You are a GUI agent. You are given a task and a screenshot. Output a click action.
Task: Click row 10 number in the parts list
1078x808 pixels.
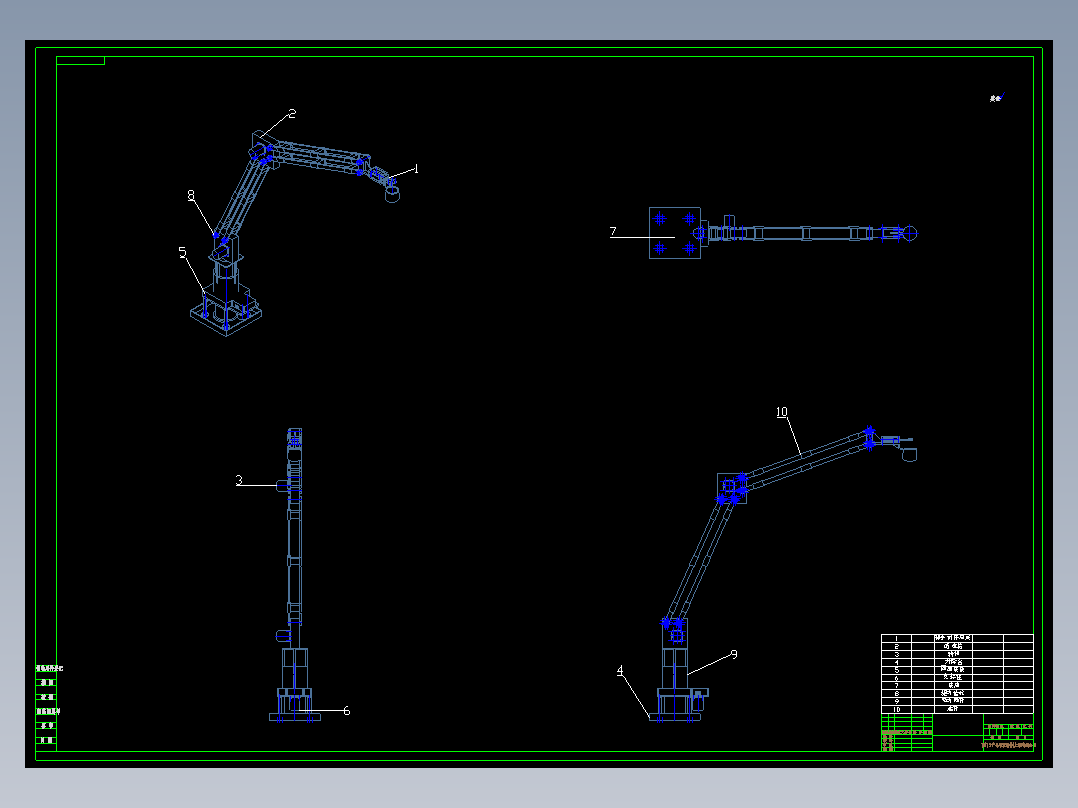pos(896,710)
